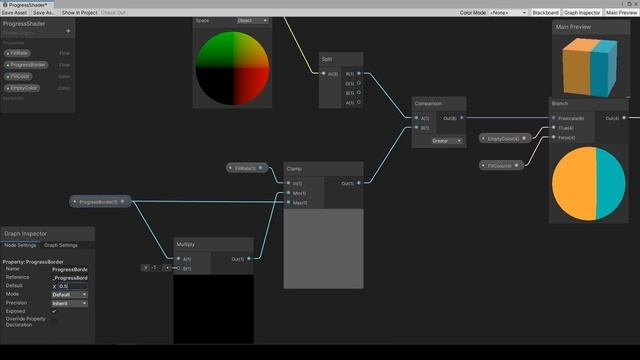This screenshot has height=360, width=640.
Task: Open the Precision Inherit dropdown
Action: pos(69,303)
